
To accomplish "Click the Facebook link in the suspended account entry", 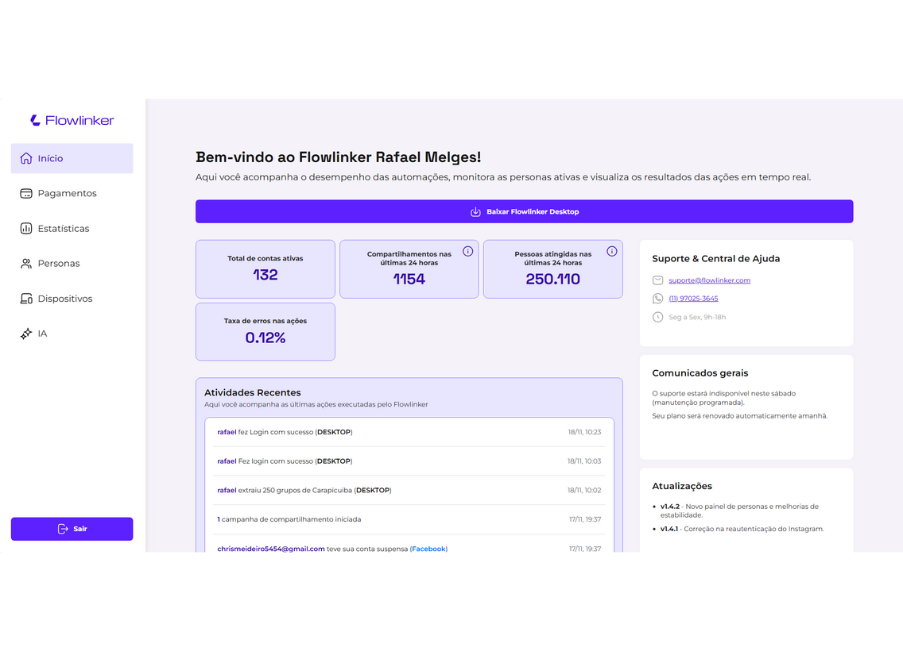I will [x=428, y=548].
